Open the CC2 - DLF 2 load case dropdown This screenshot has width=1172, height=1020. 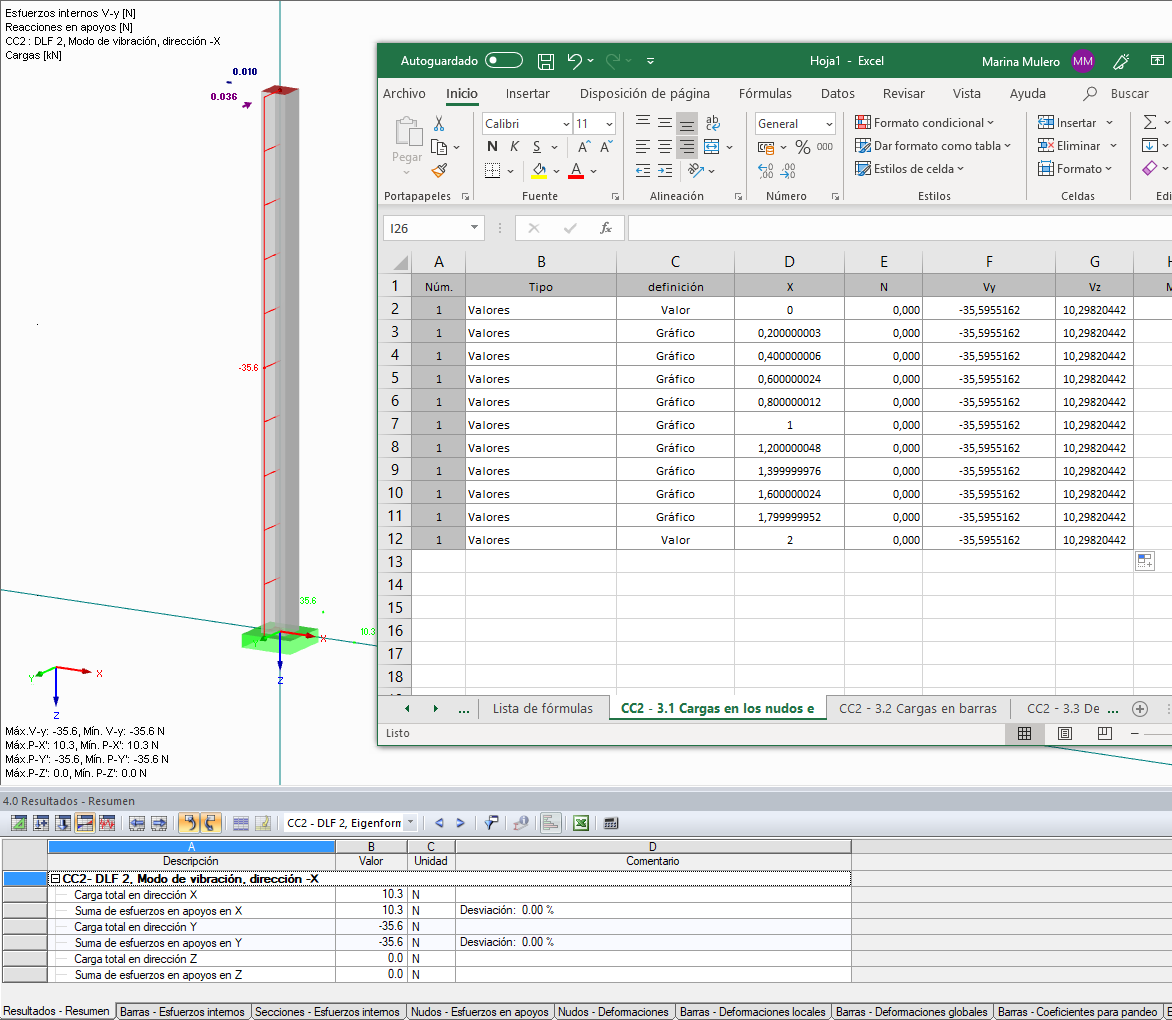[410, 823]
